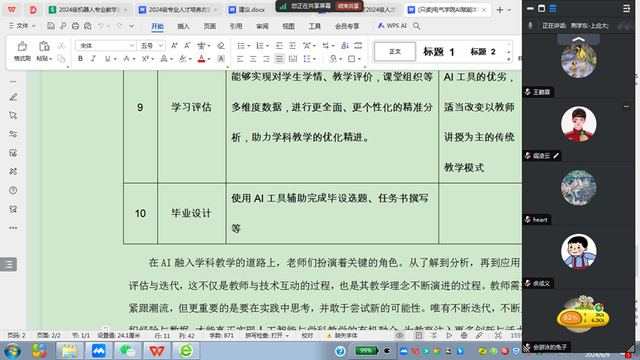Expand the bullet list dropdown arrow
The image size is (640, 360).
(x=249, y=46)
